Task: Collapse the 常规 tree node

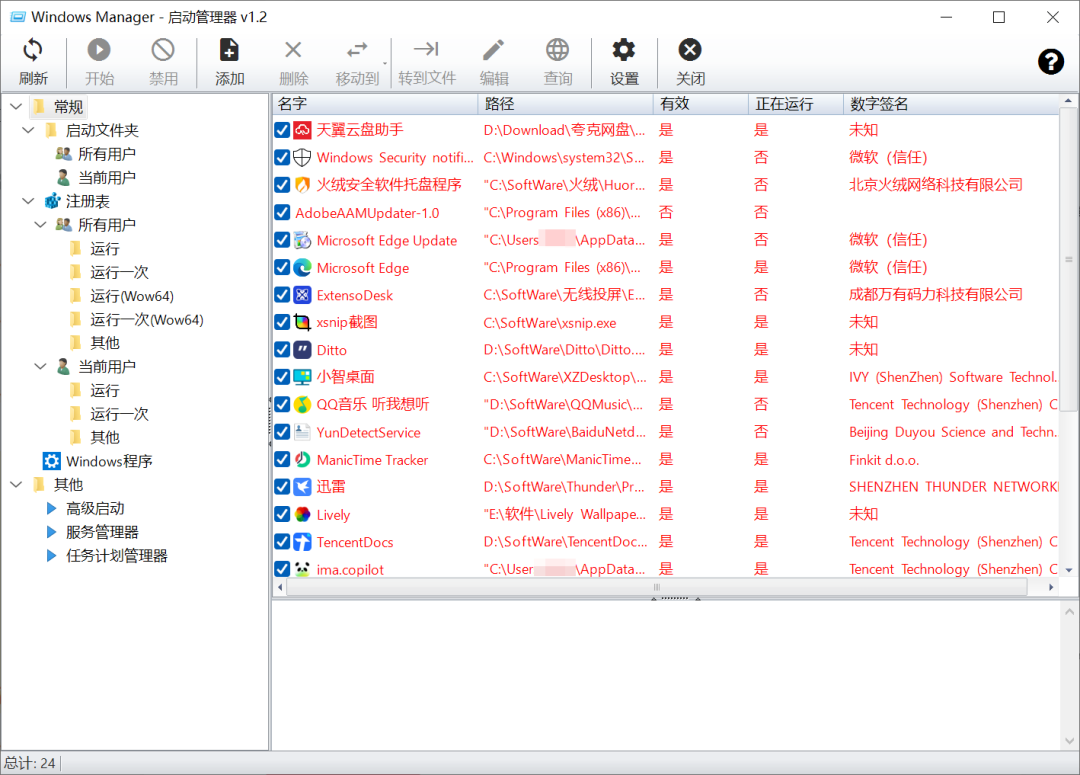Action: [16, 107]
